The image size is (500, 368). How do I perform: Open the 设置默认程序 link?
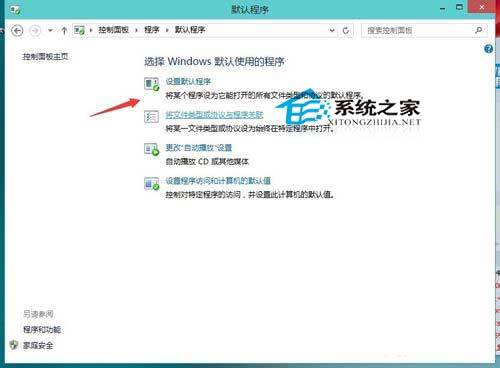tap(188, 81)
